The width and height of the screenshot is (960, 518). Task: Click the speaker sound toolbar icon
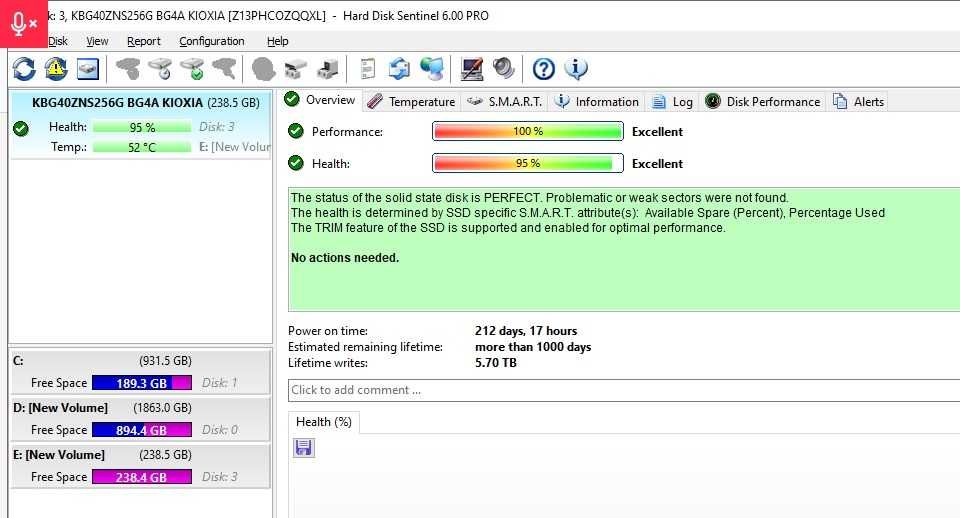(503, 68)
